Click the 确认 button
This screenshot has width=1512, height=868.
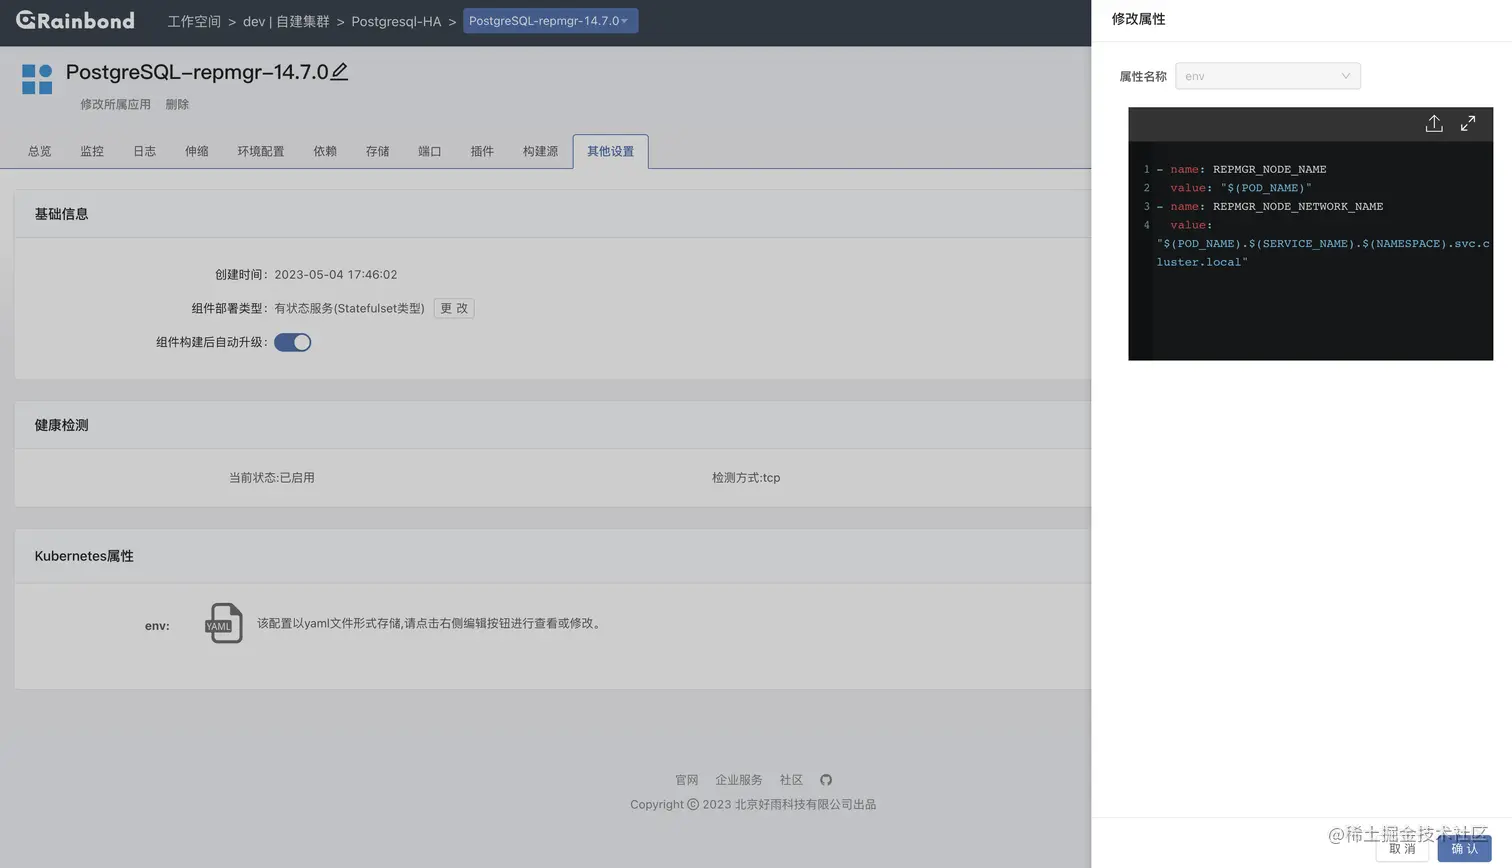click(1465, 848)
